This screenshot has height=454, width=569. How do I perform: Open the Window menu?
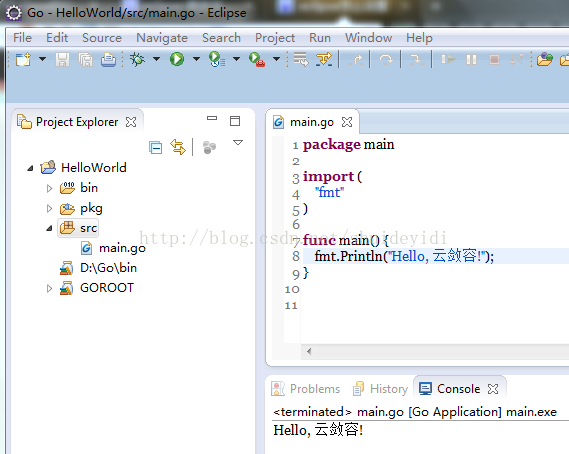[x=368, y=38]
